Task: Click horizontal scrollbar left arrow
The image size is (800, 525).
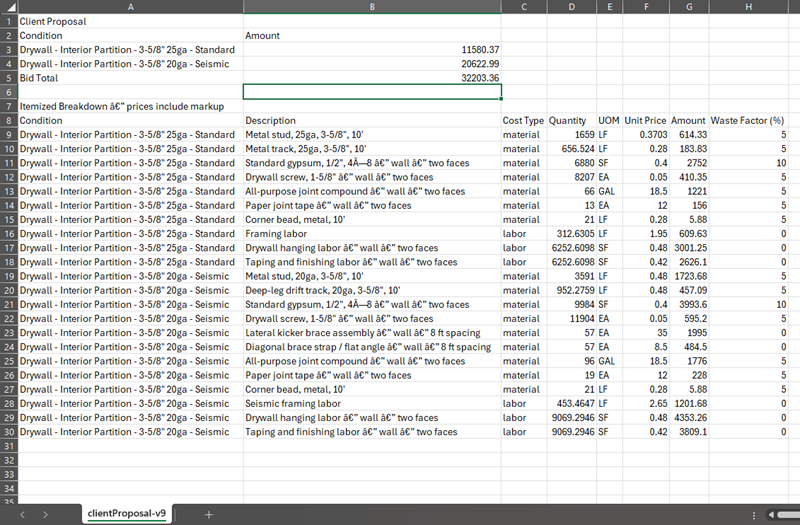Action: coord(771,515)
